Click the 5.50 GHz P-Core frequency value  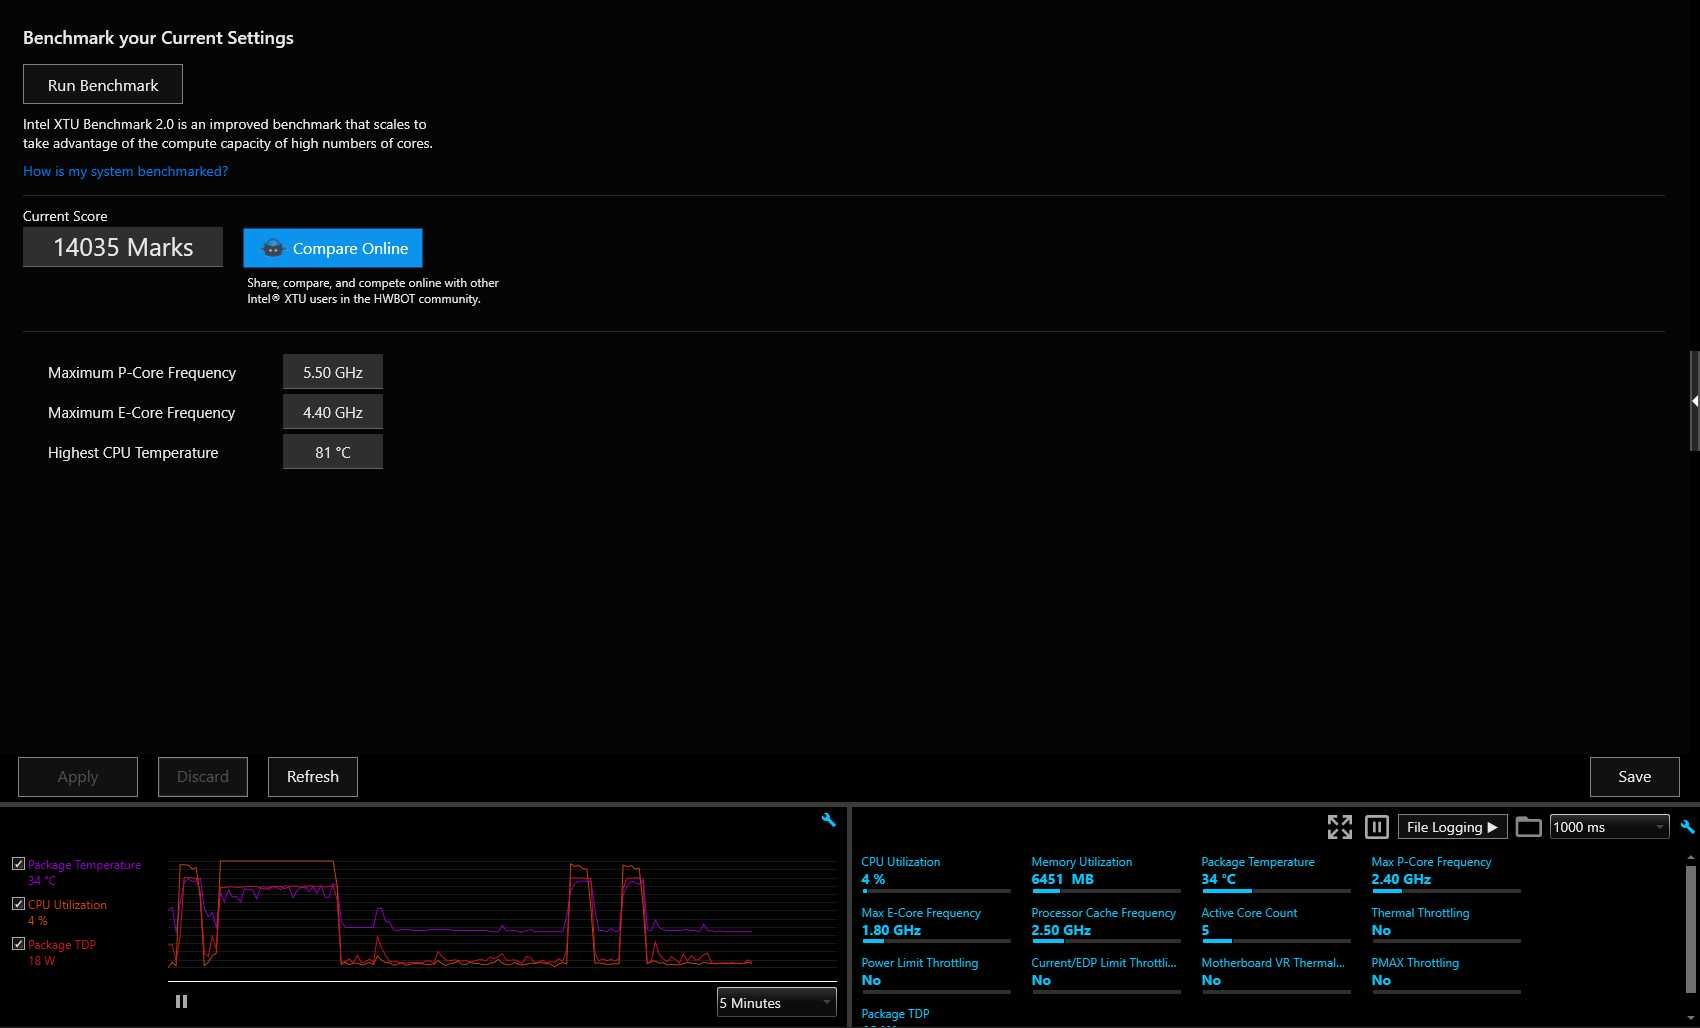click(x=333, y=372)
